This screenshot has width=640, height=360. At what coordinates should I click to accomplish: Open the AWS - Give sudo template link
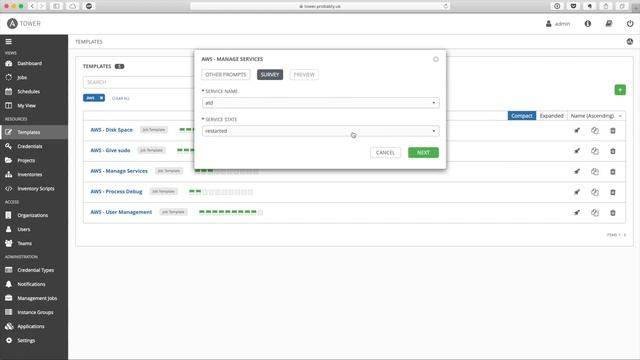[110, 150]
